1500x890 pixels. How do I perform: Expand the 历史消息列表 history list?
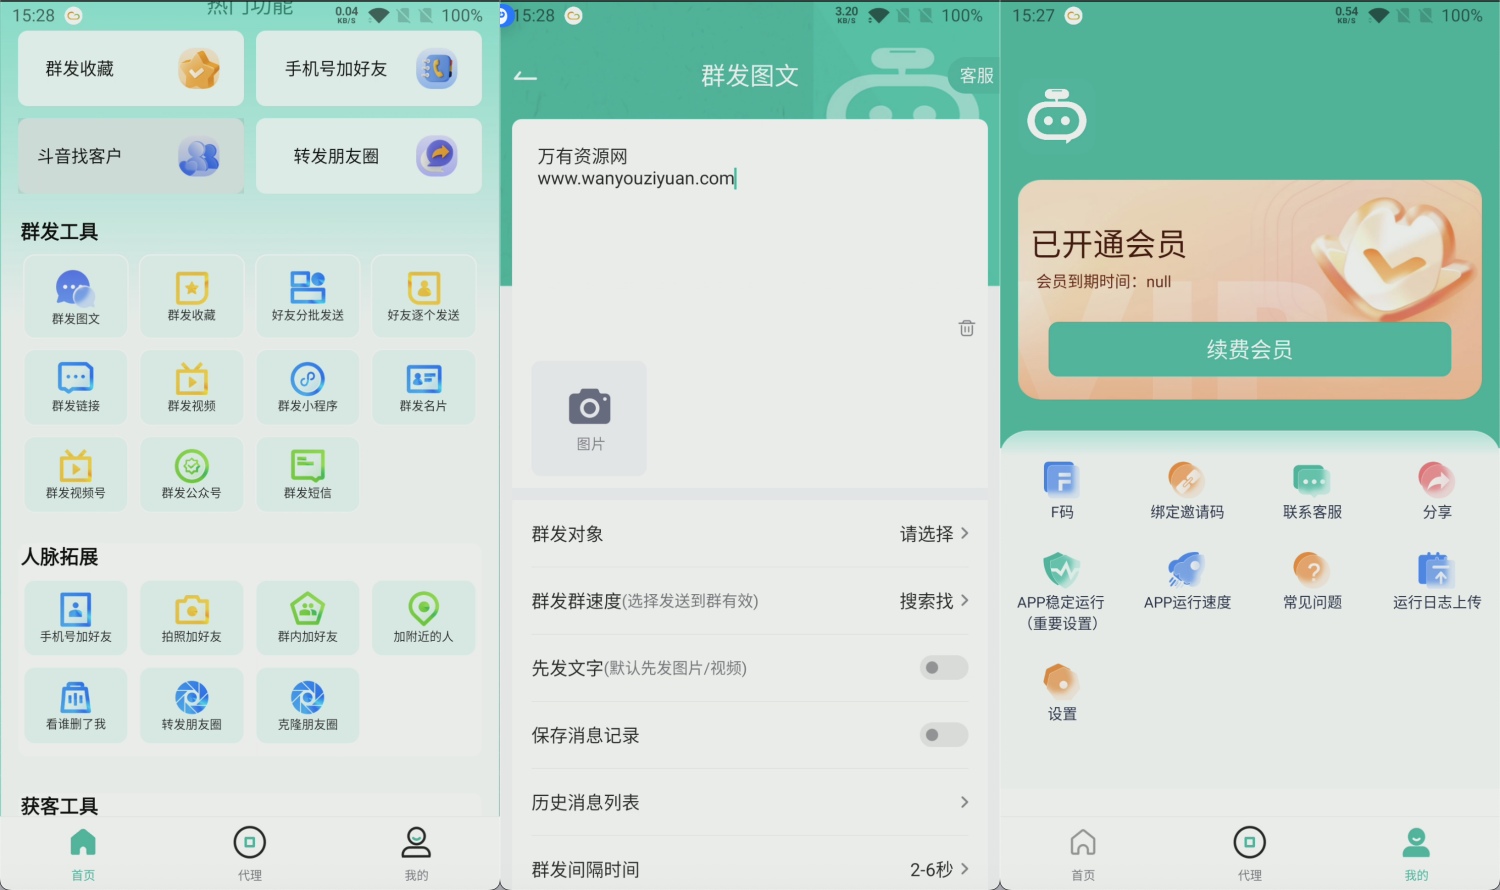748,802
